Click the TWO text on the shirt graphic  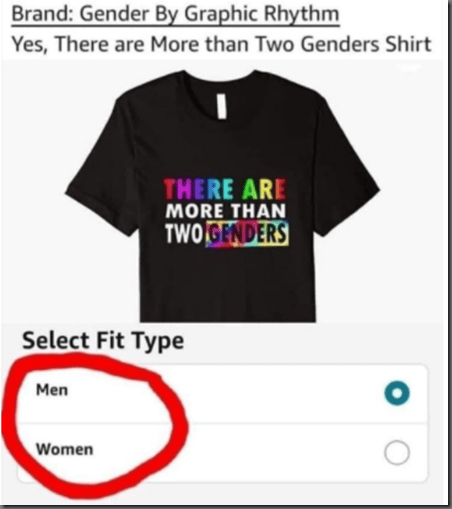[184, 233]
